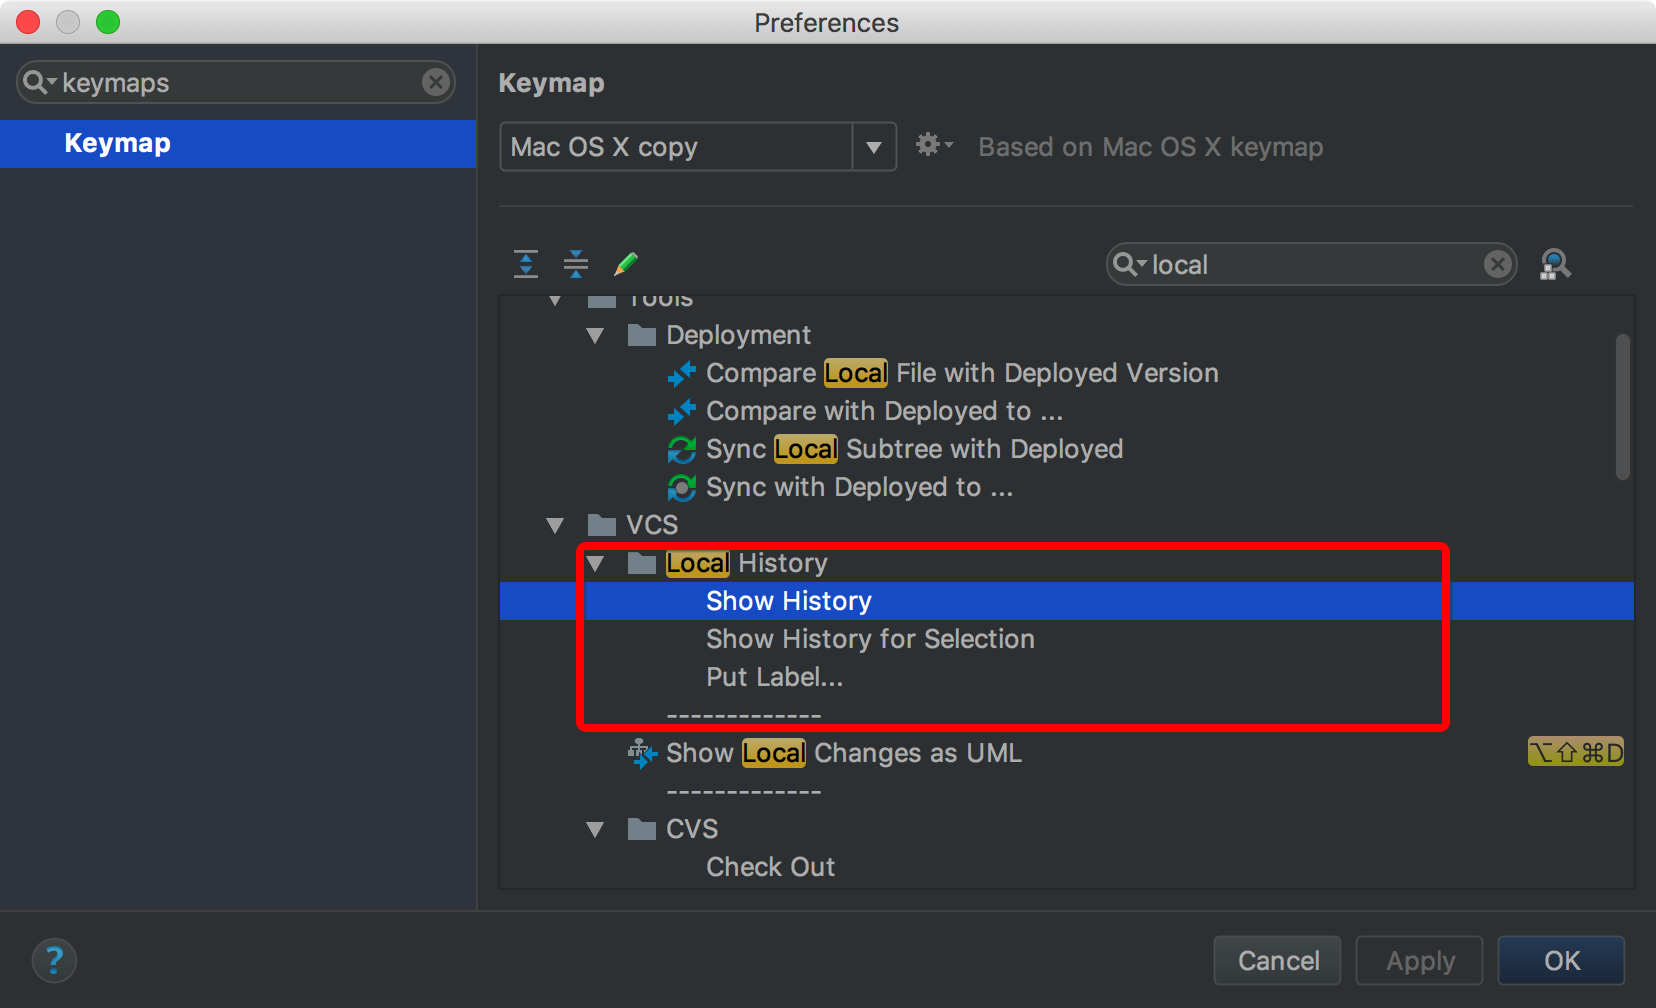This screenshot has width=1656, height=1008.
Task: Select Keymap in the settings sidebar
Action: click(238, 143)
